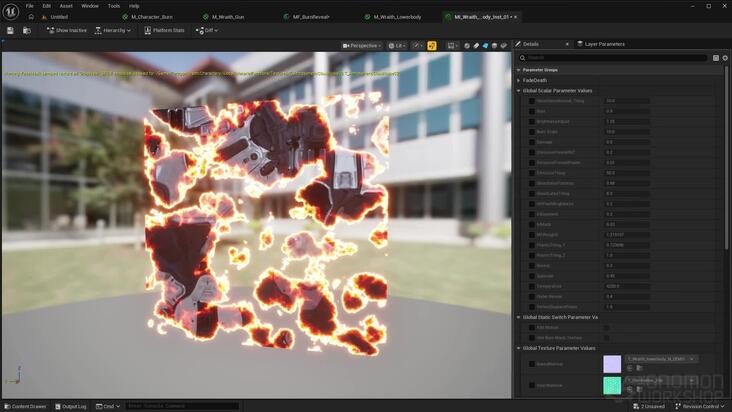This screenshot has width=732, height=412.
Task: Open the T_Wraith_lowerbody texture asset dropdown
Action: [x=661, y=359]
